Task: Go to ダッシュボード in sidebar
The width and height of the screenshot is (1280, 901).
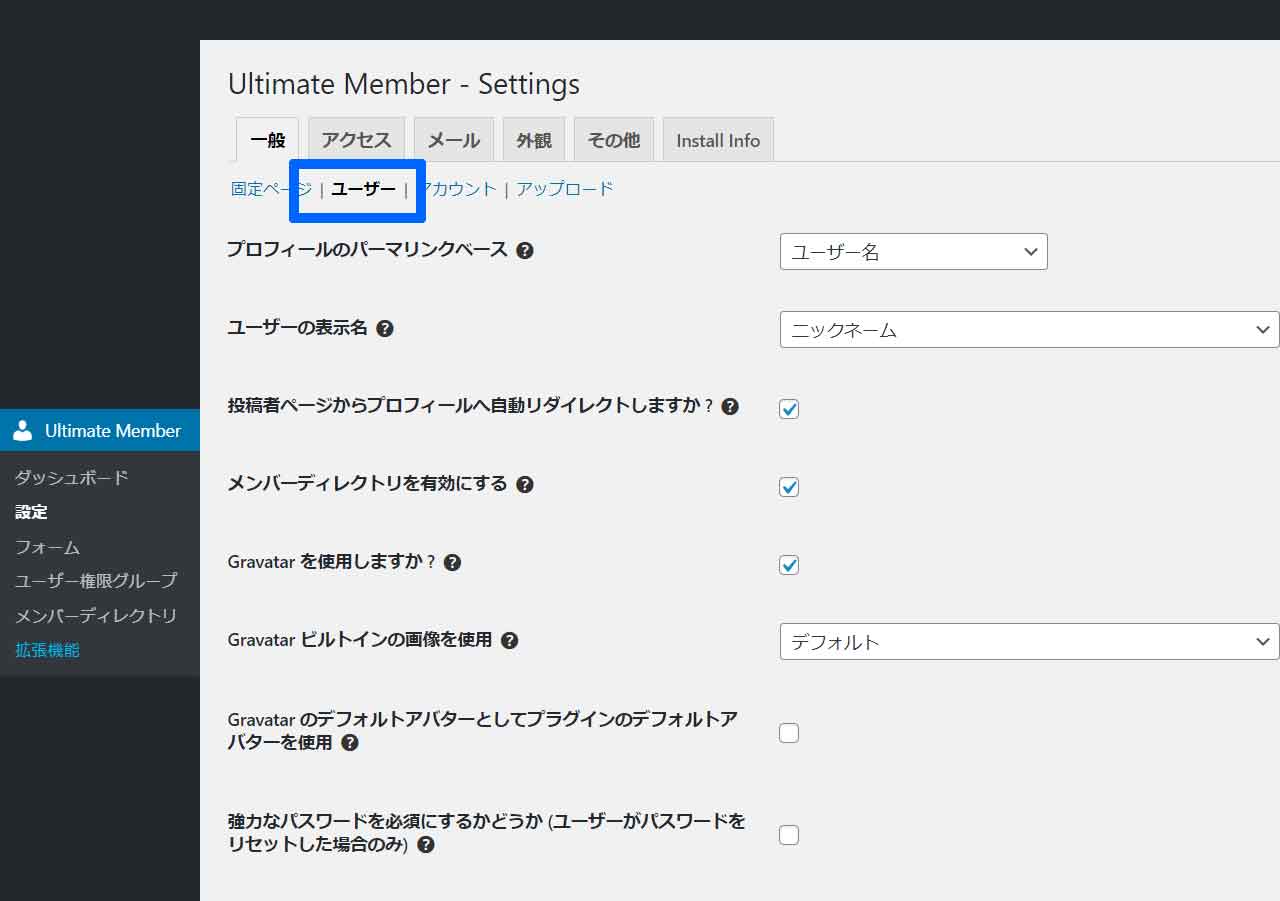Action: click(x=72, y=478)
